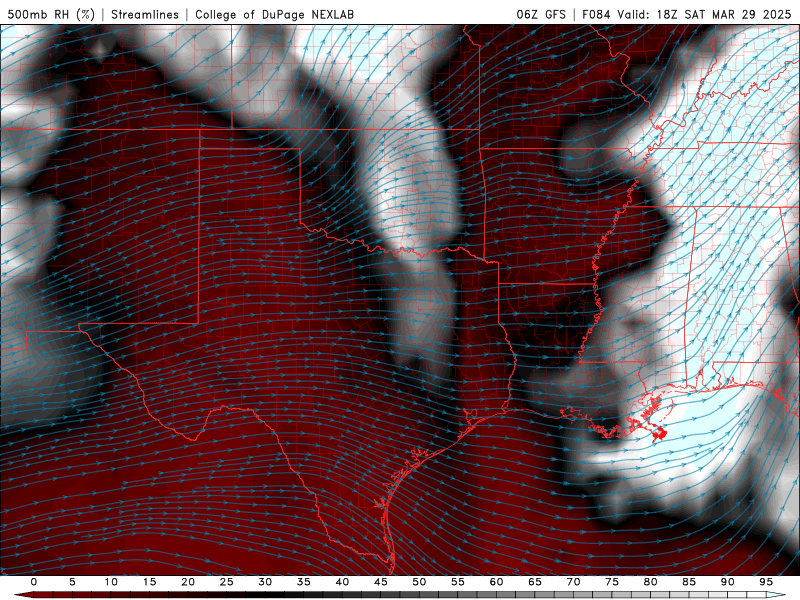Click the '90' value on the color scale

(728, 582)
